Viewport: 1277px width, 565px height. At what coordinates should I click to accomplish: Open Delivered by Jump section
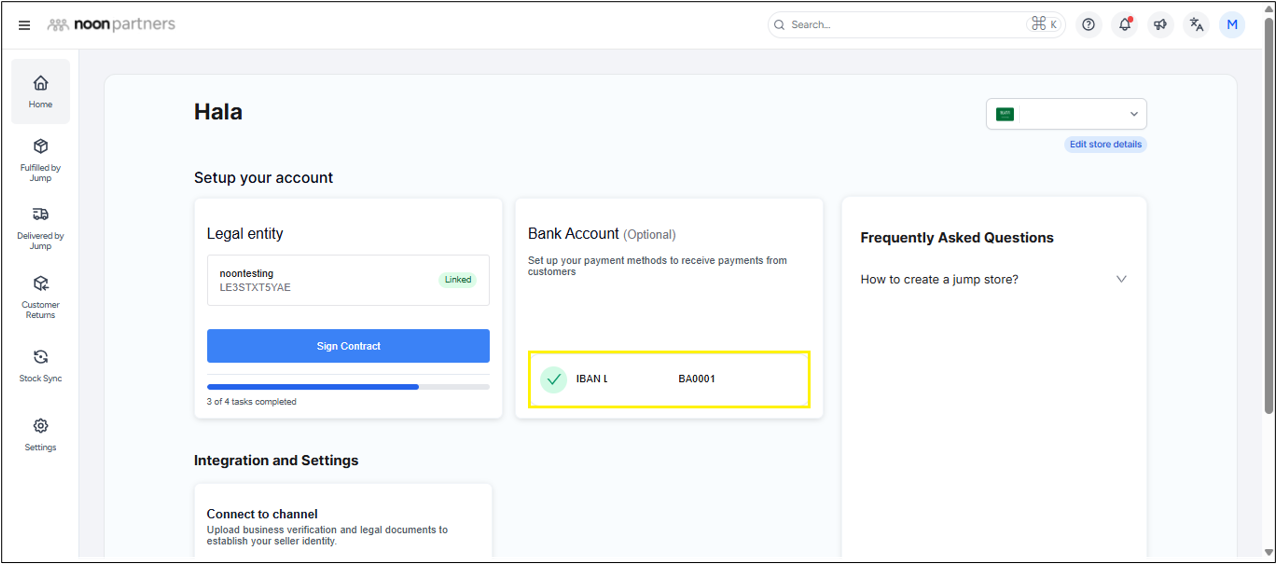pyautogui.click(x=40, y=227)
